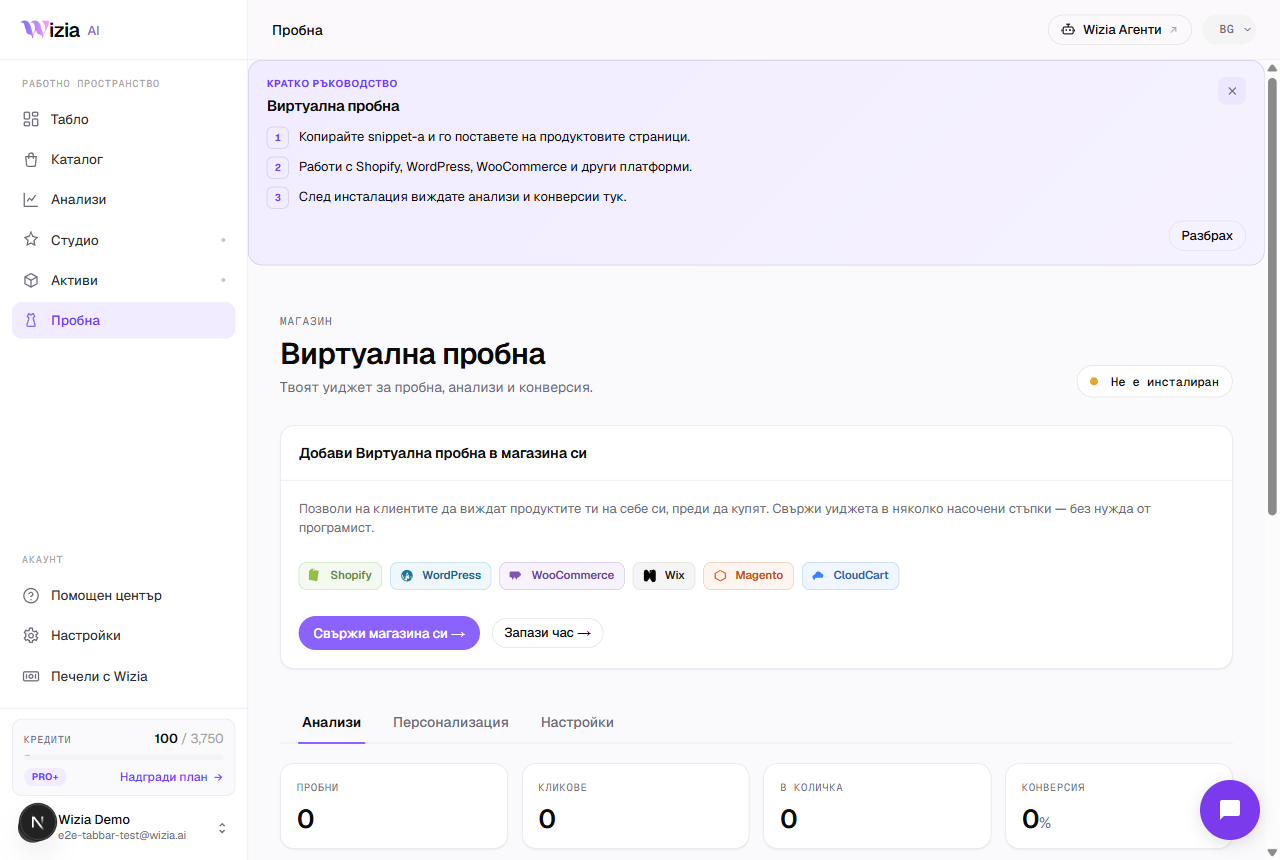This screenshot has width=1280, height=860.
Task: Click the credits progress bar
Action: (x=123, y=757)
